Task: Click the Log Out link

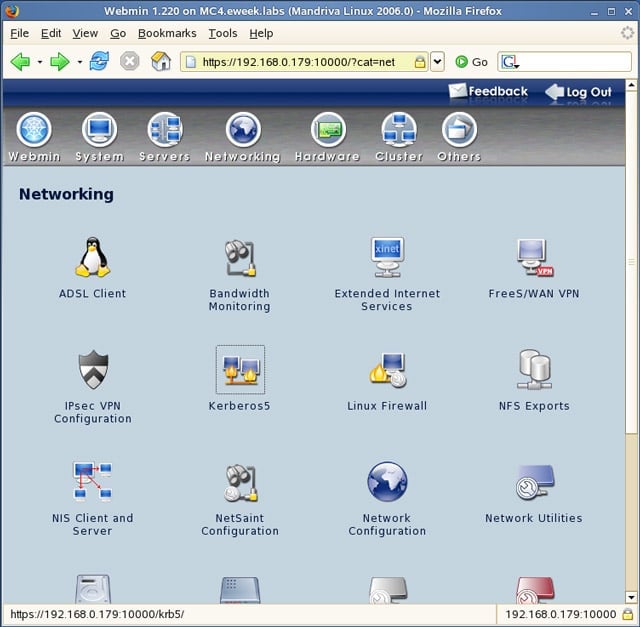Action: (x=578, y=92)
